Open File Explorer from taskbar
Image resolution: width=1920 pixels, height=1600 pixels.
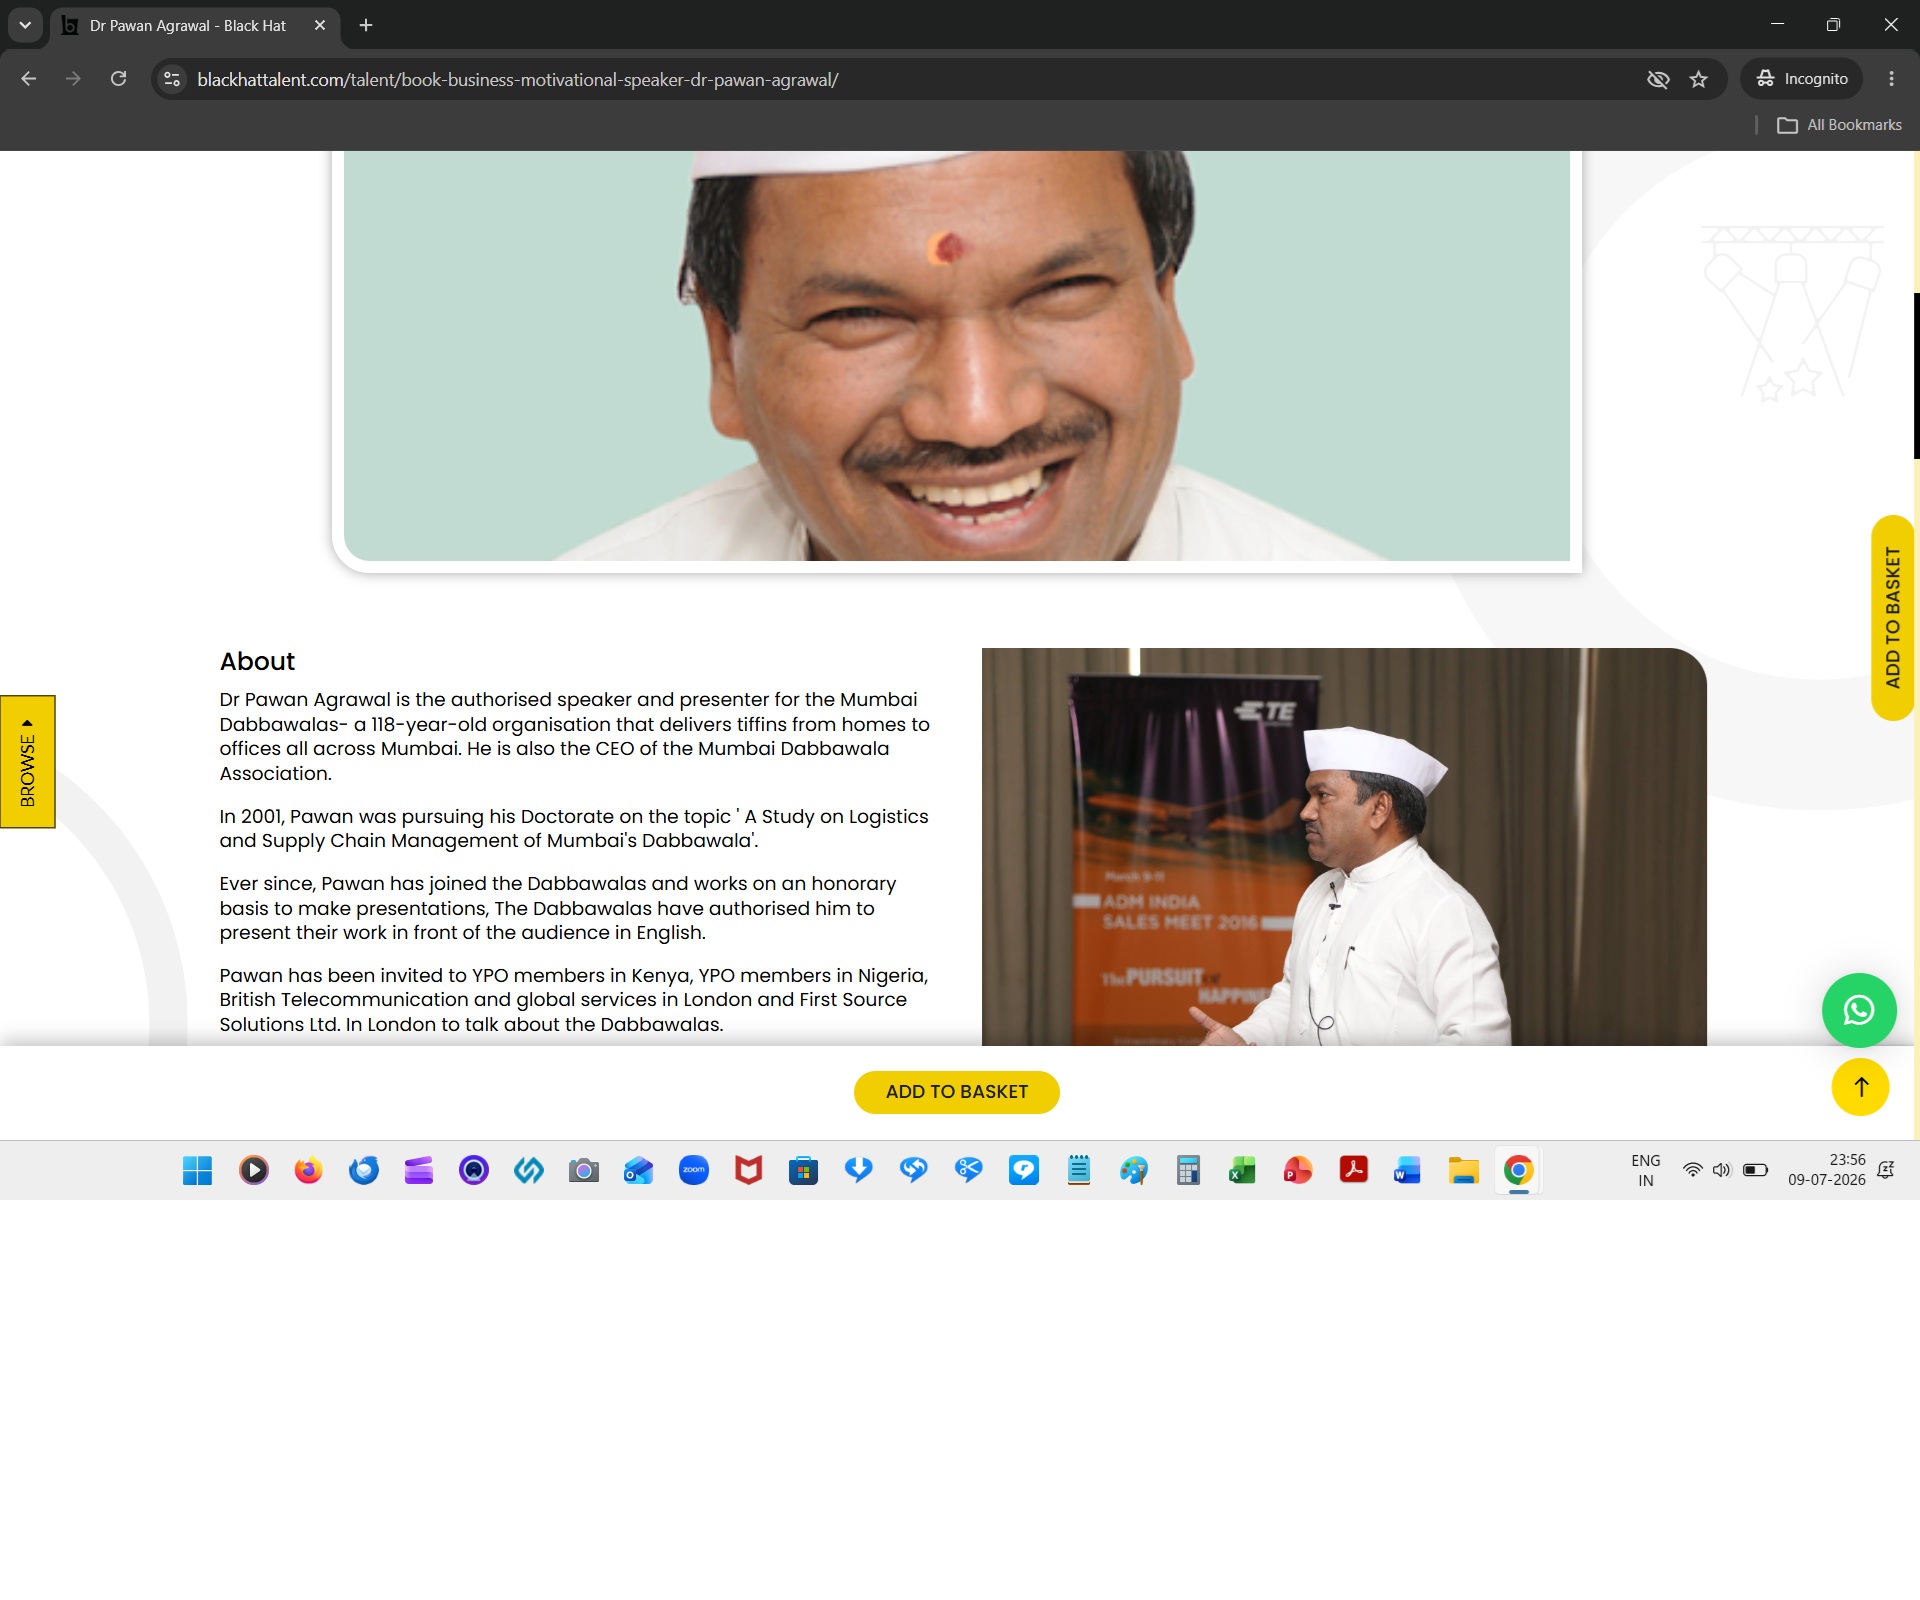point(1463,1170)
